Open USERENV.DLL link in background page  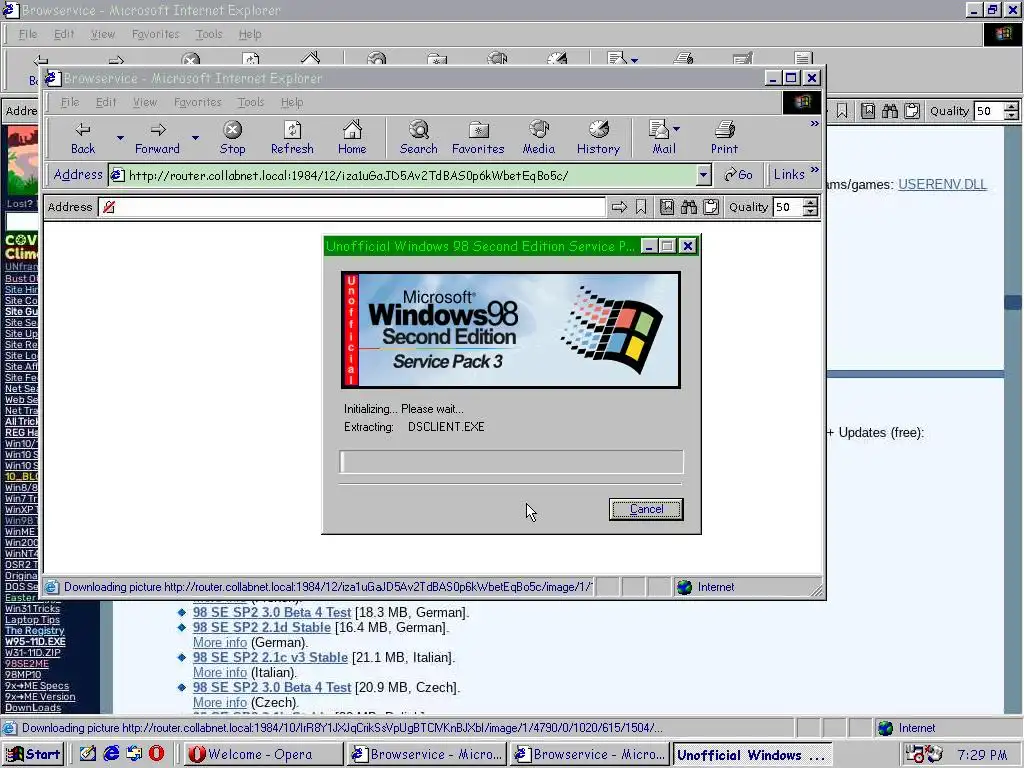[942, 184]
